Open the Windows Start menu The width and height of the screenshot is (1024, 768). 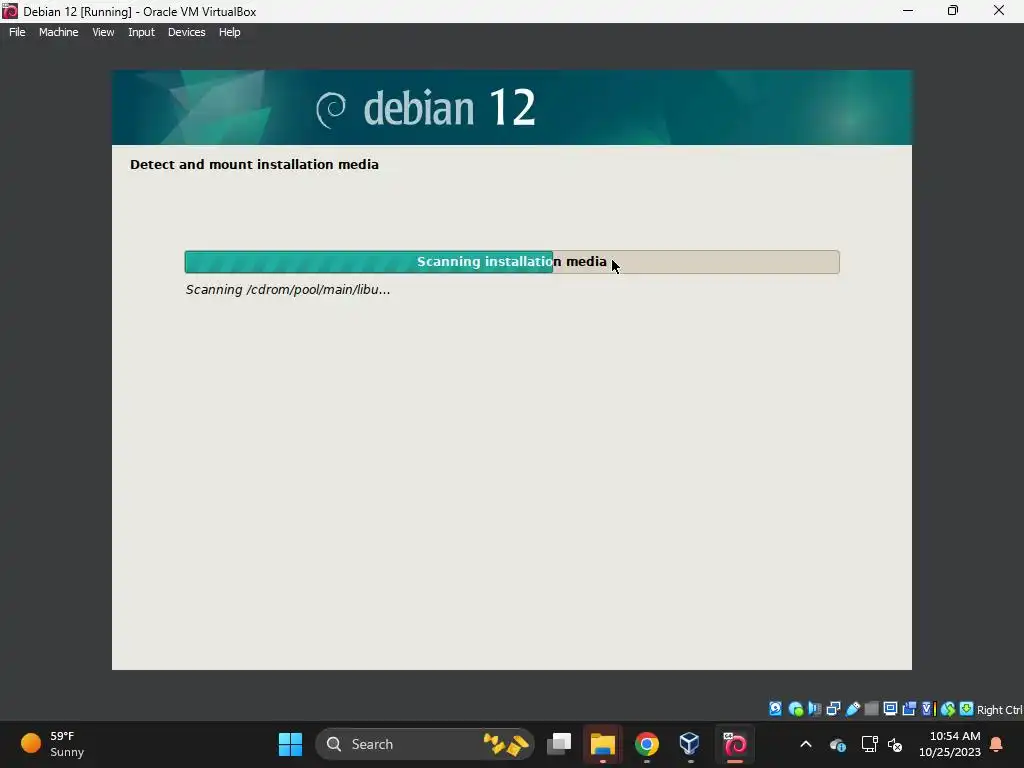pos(291,744)
